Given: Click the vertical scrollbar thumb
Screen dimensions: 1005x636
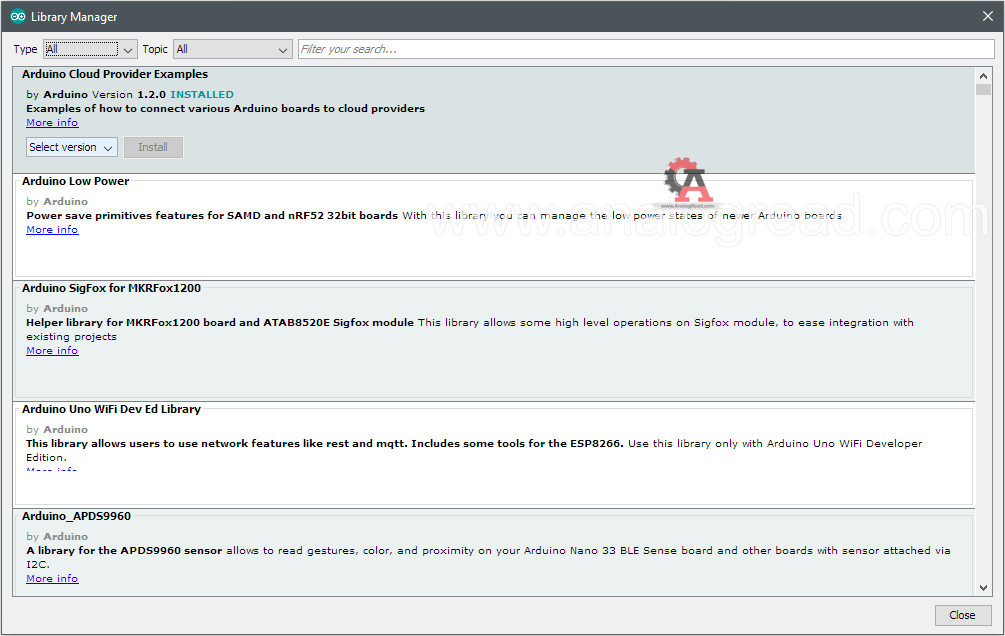Looking at the screenshot, I should pyautogui.click(x=983, y=89).
